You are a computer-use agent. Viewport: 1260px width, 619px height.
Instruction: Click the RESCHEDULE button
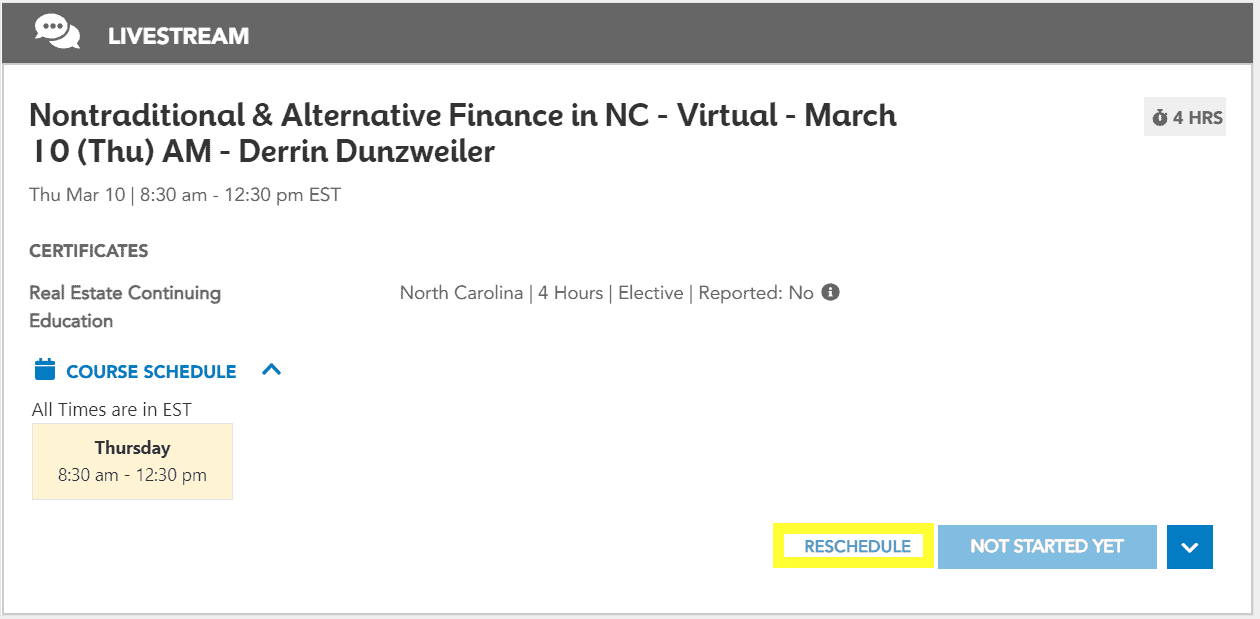(856, 546)
